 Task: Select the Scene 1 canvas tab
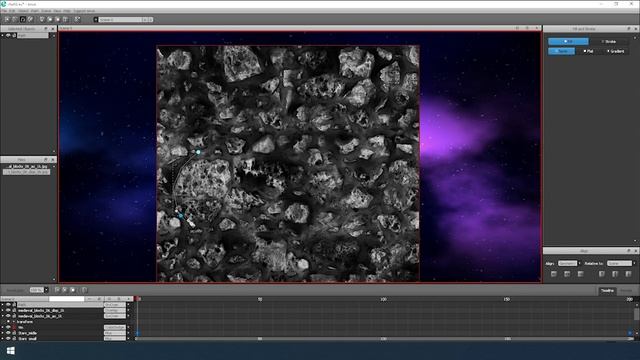coord(67,28)
